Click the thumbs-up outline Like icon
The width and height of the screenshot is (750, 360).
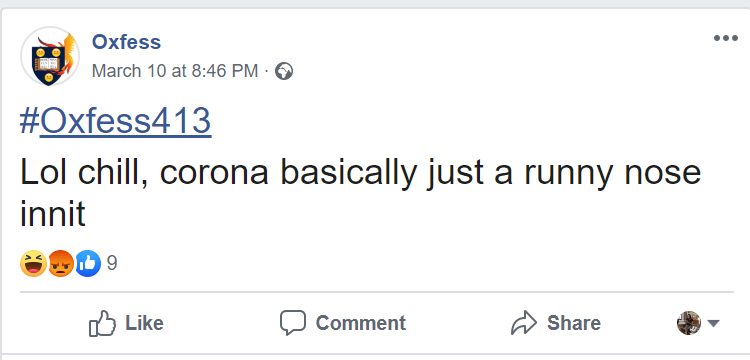point(102,323)
